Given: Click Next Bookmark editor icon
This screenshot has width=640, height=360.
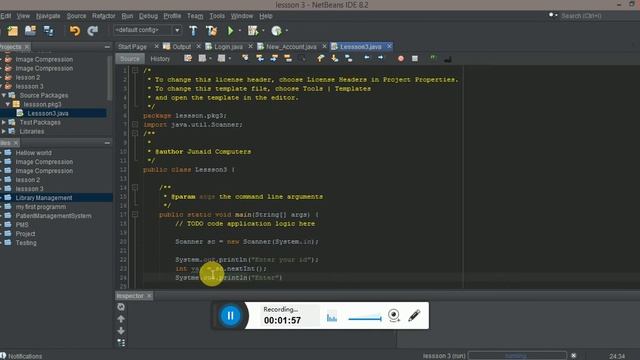Looking at the screenshot, I should (335, 58).
